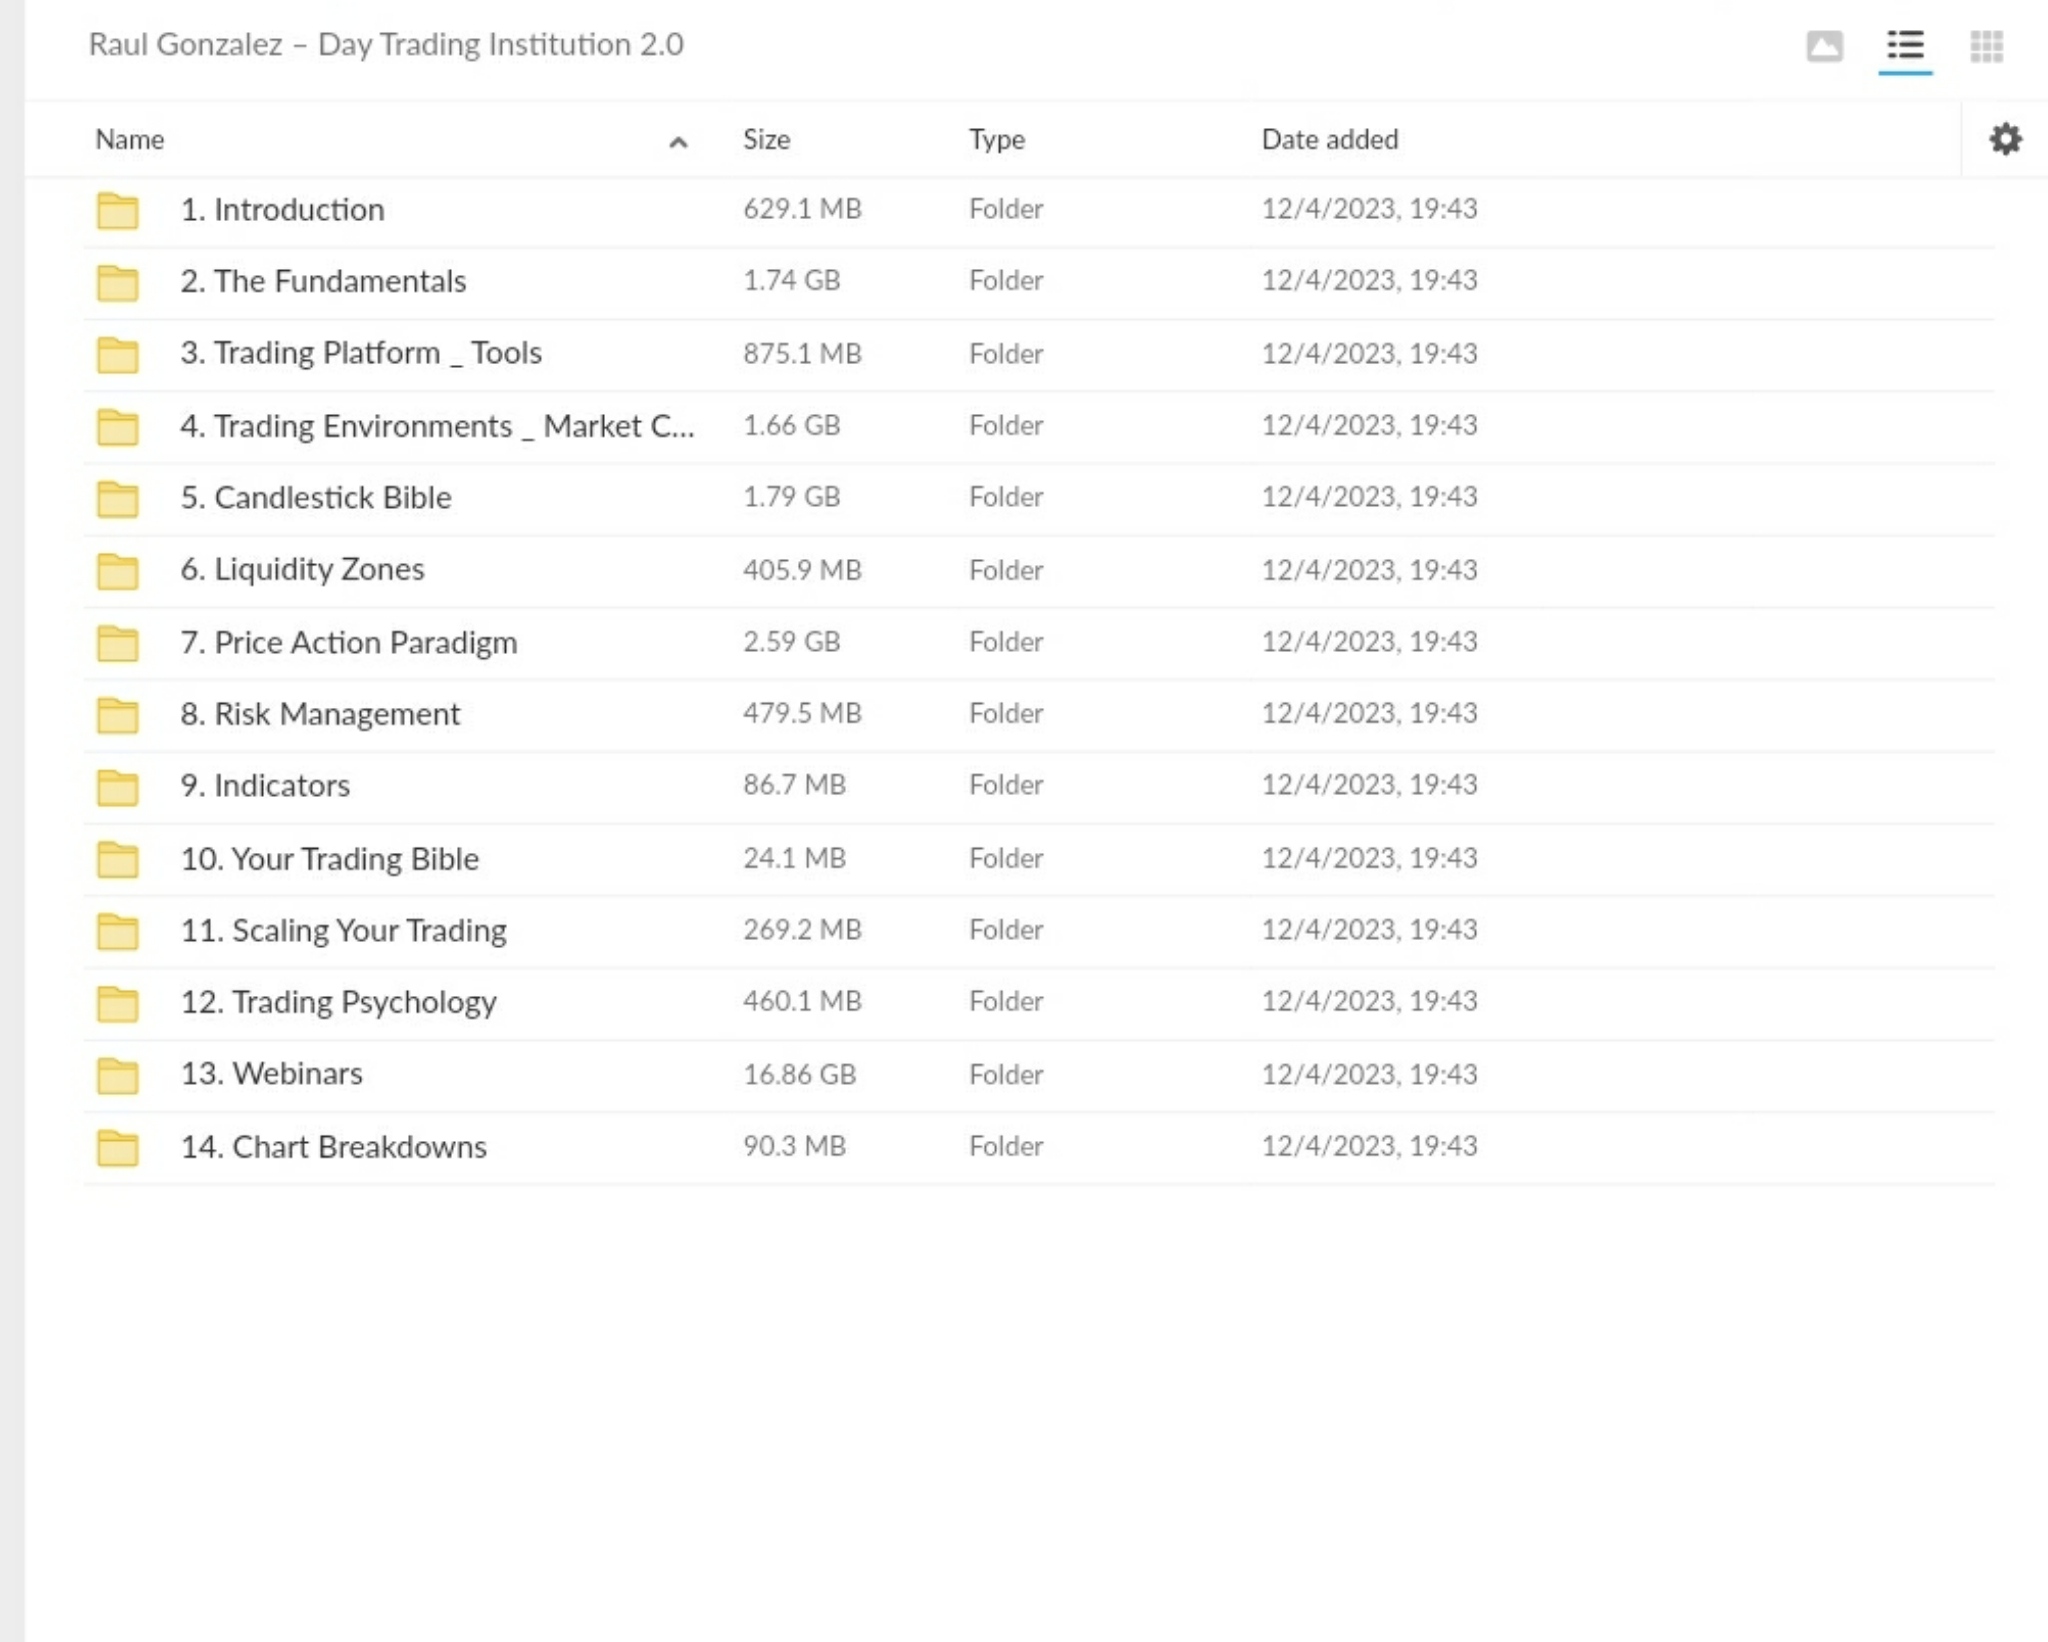Select '14. Chart Breakdowns' name text

[333, 1146]
